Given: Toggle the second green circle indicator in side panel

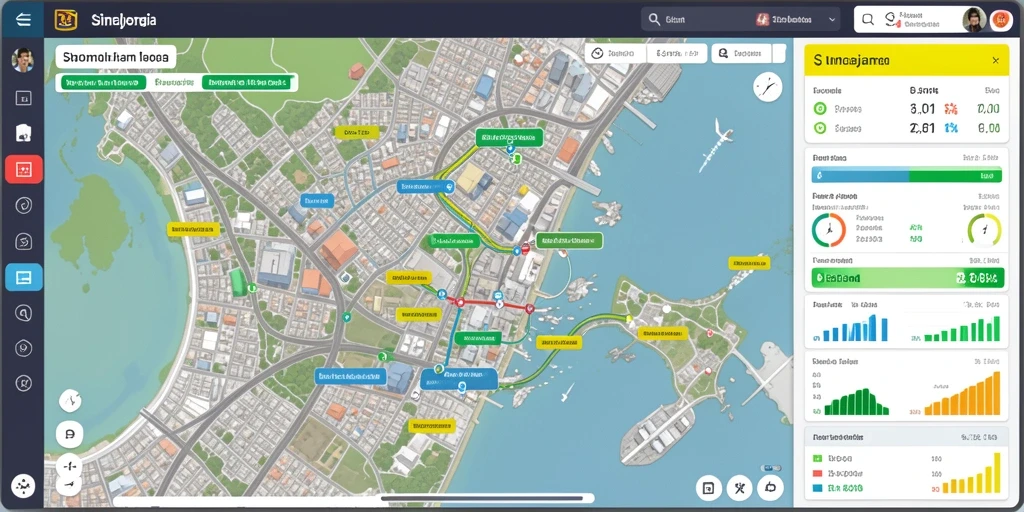Looking at the screenshot, I should [820, 129].
